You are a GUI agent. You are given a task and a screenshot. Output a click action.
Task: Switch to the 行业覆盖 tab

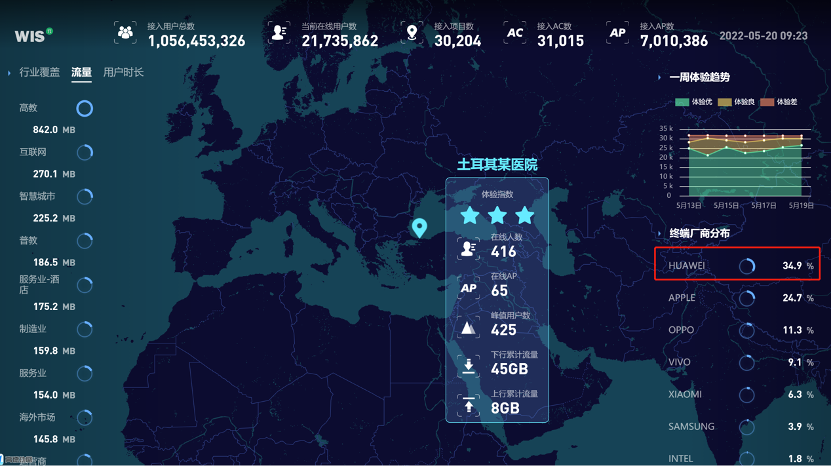coord(40,73)
